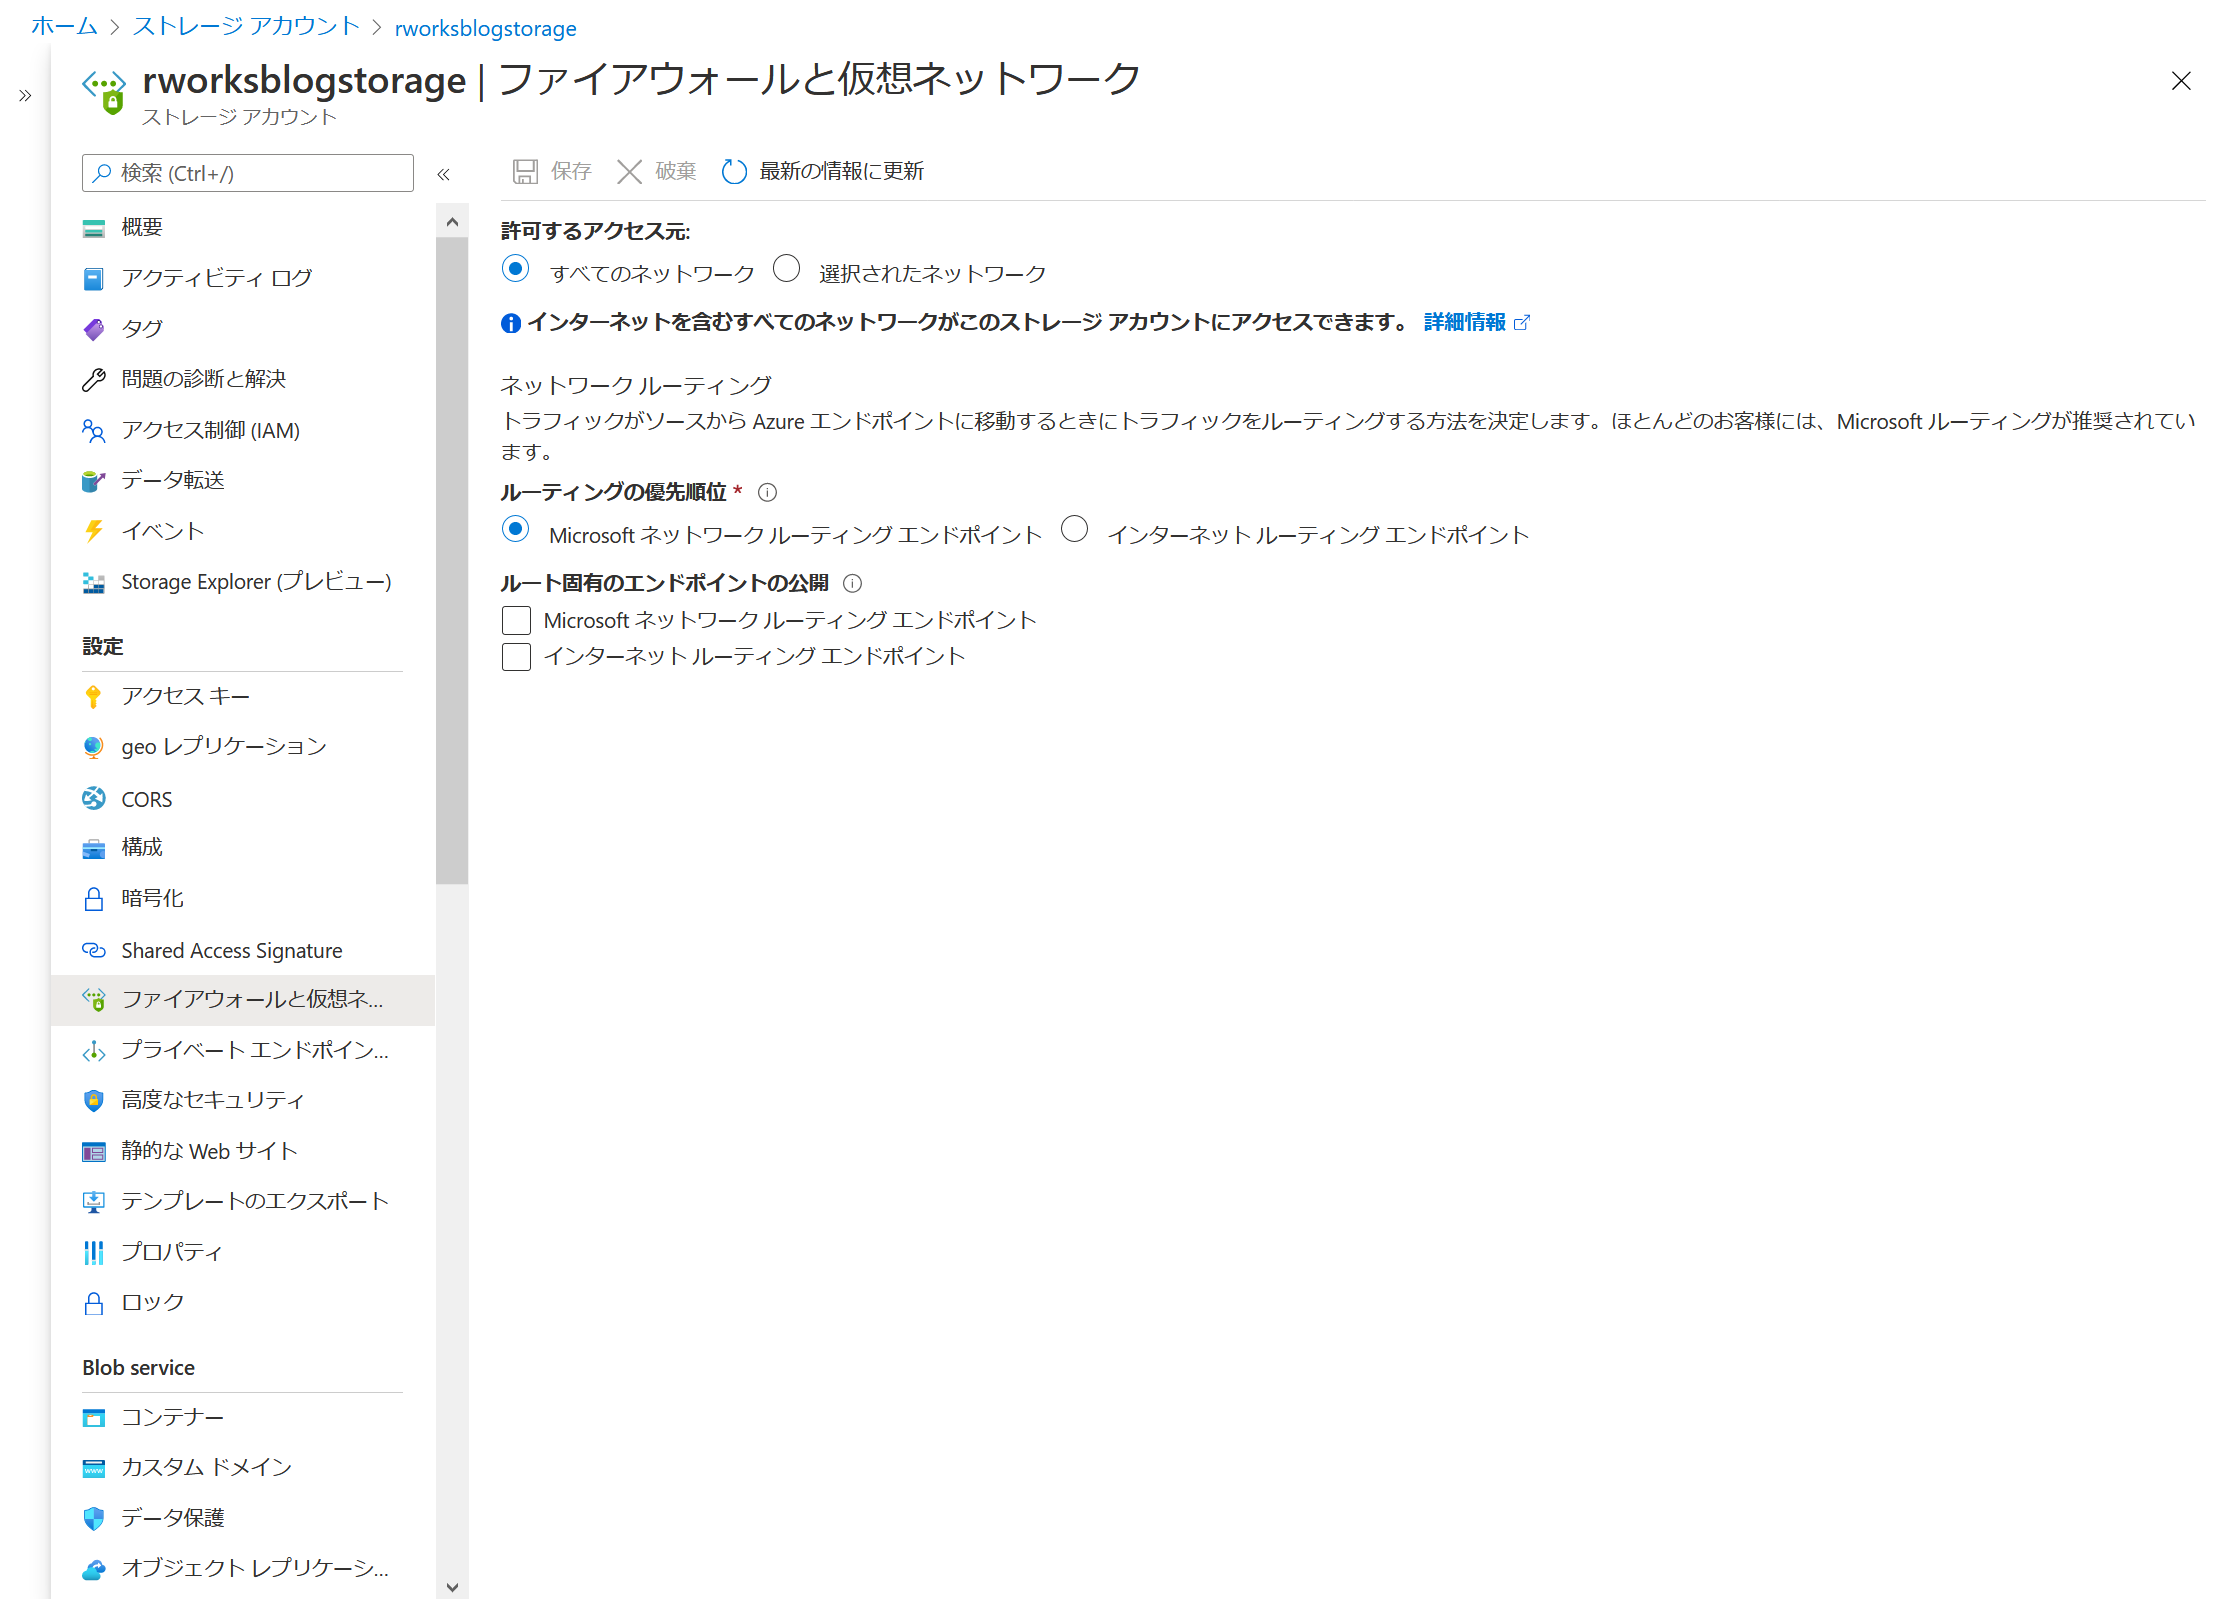Screen dimensions: 2234x1599
Task: Open アクセス制御 (IAM) people icon
Action: (x=94, y=431)
